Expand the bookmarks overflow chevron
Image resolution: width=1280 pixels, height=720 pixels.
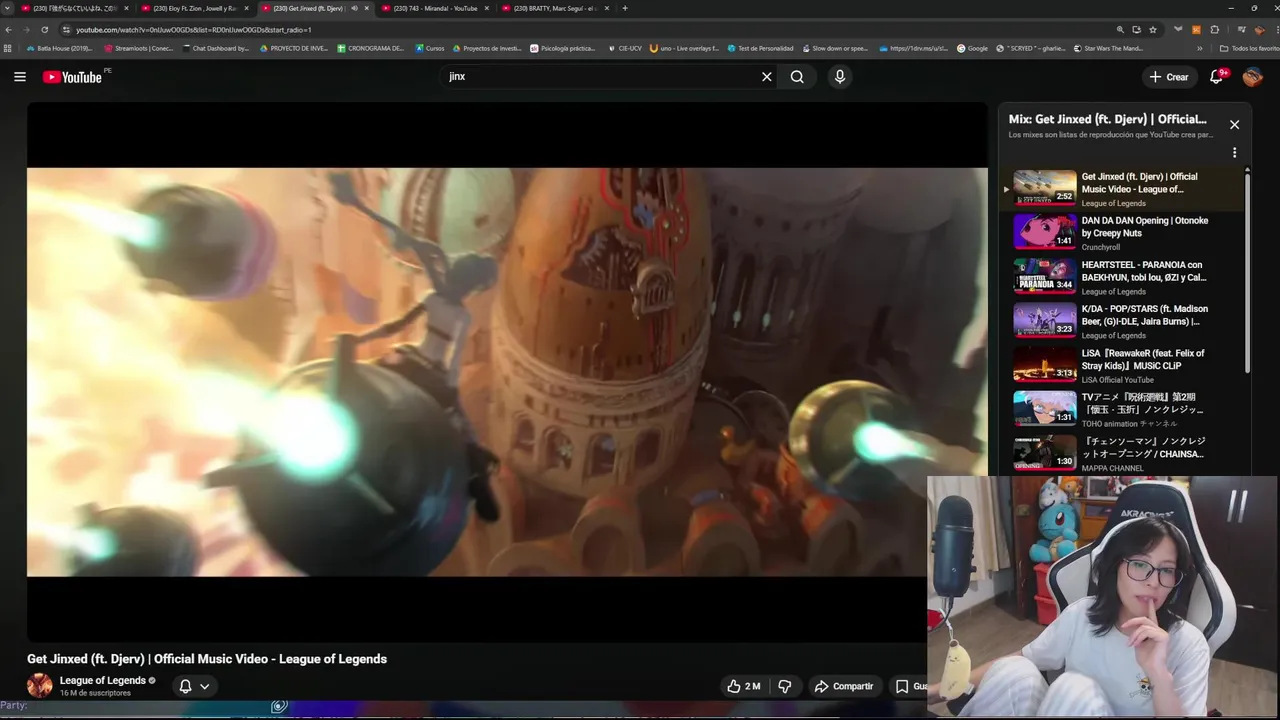pyautogui.click(x=1200, y=48)
